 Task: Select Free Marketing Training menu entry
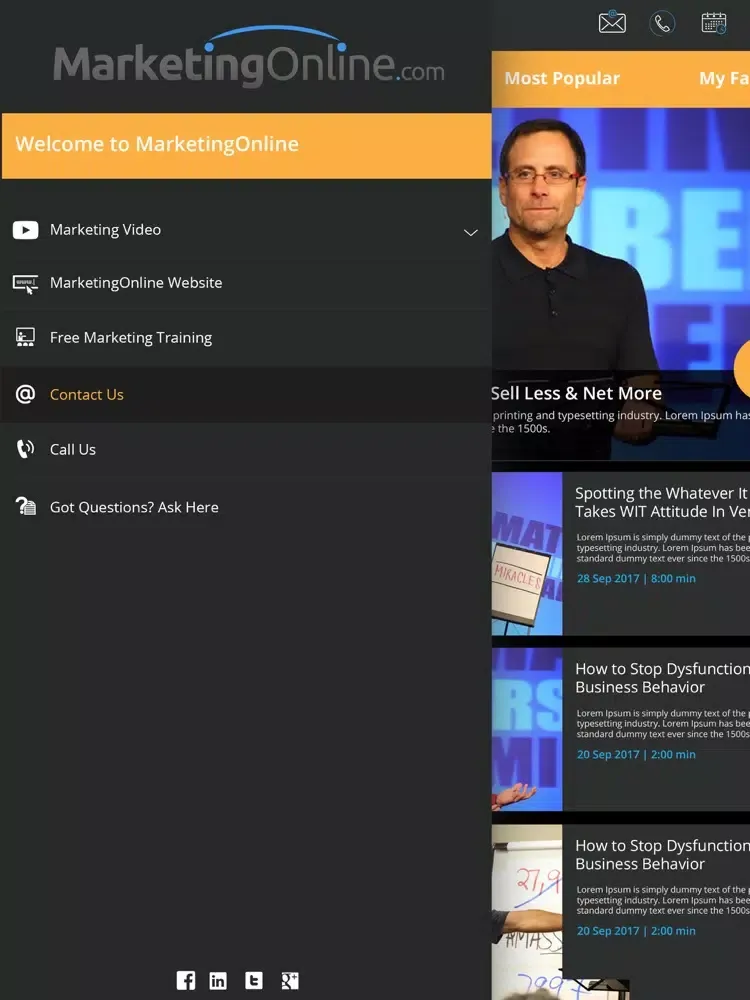click(x=246, y=337)
